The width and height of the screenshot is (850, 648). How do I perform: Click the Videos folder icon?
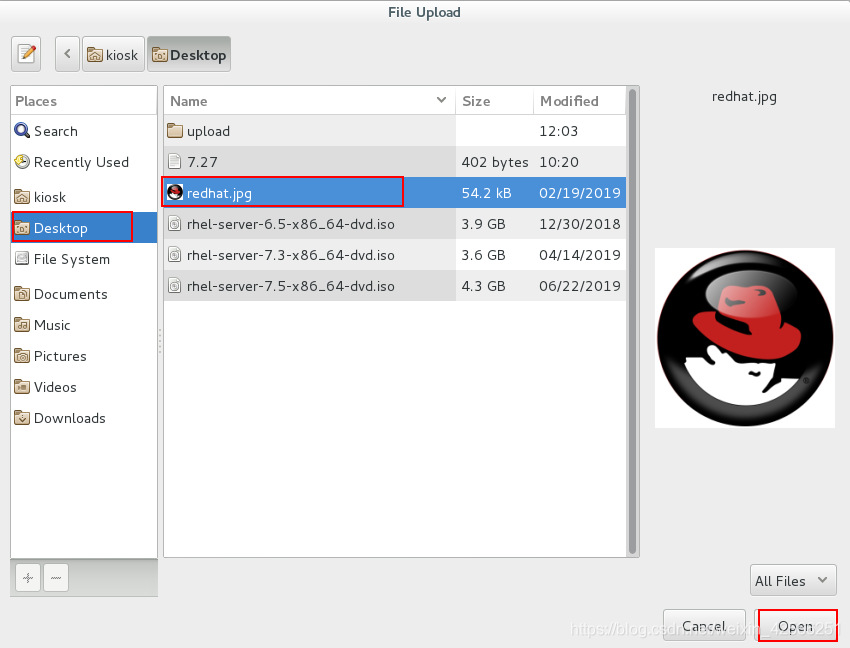tap(22, 387)
